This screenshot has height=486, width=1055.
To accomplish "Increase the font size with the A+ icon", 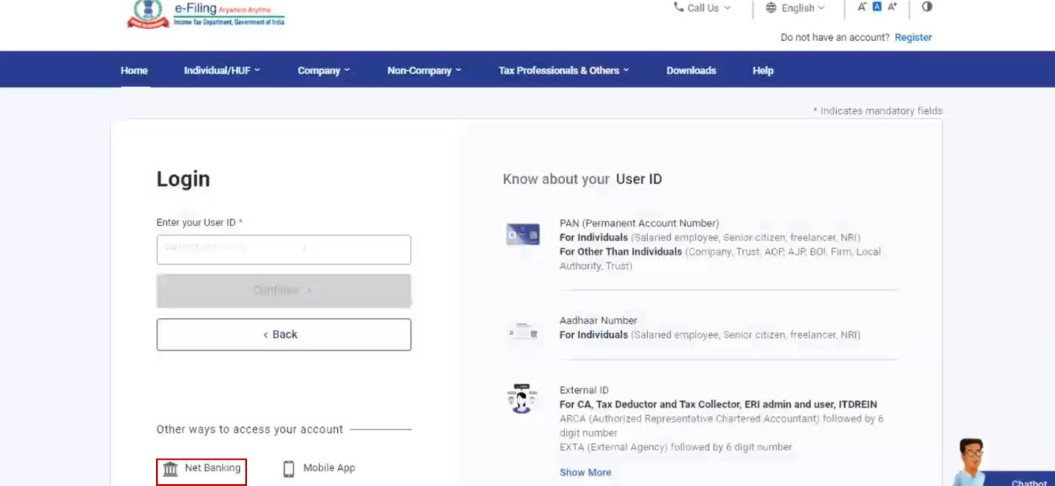I will point(892,7).
